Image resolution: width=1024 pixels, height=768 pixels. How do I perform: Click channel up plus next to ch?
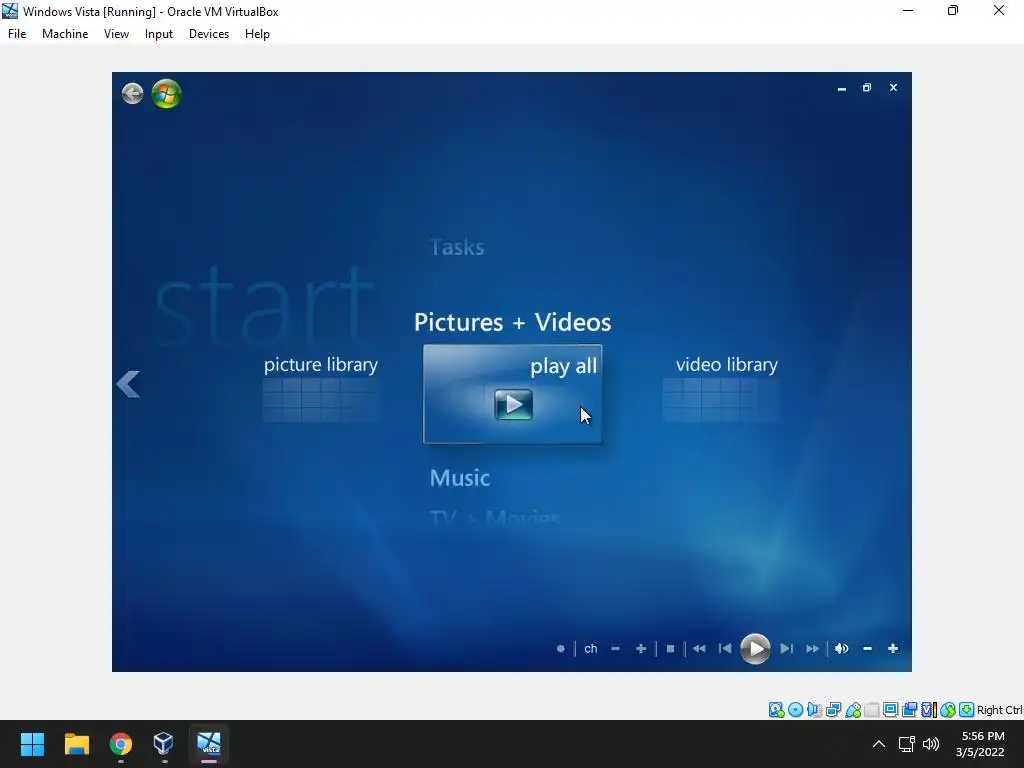(x=641, y=648)
